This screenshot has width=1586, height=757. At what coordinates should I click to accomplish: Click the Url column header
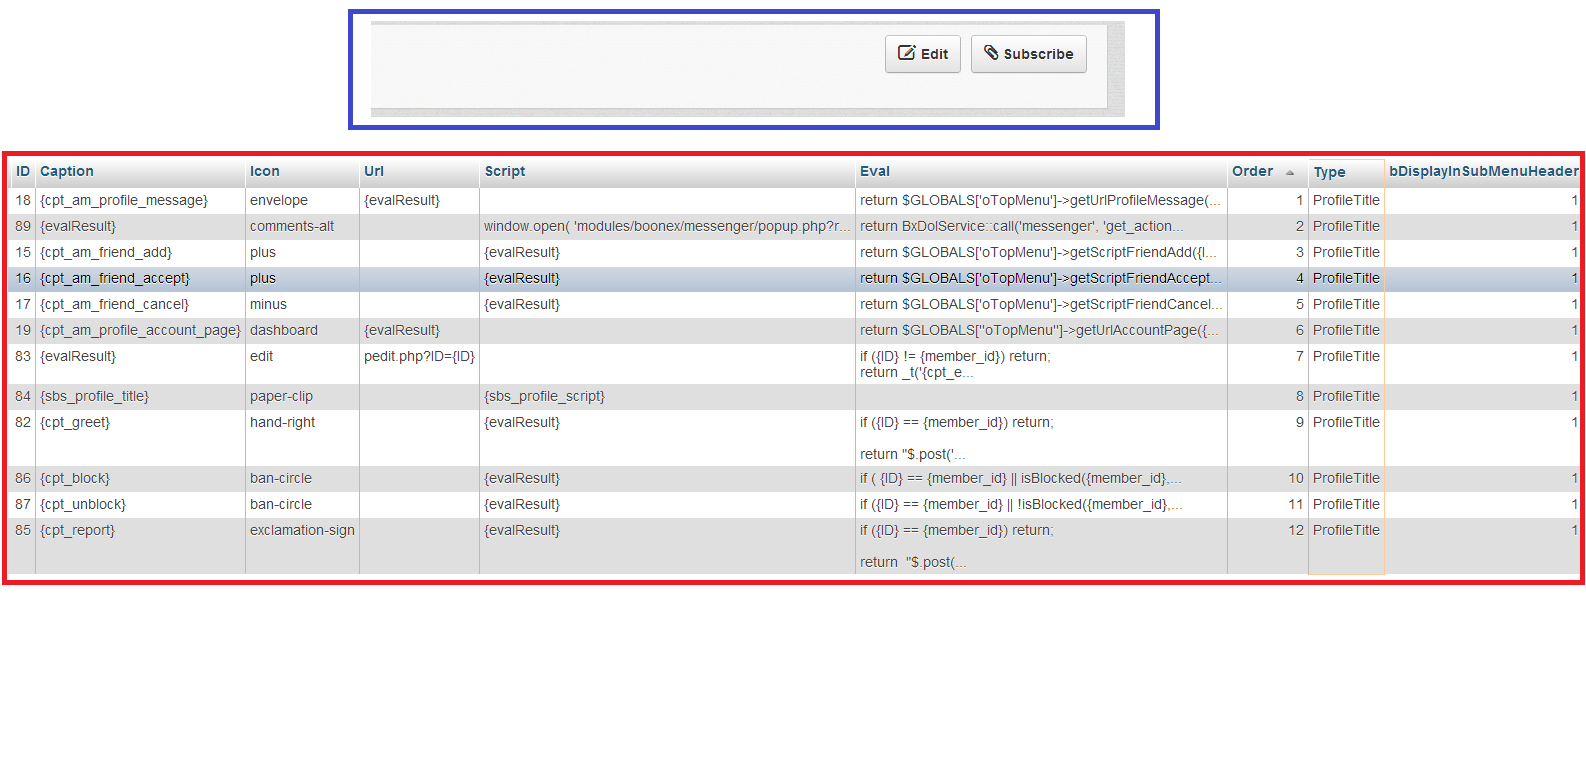pos(374,171)
